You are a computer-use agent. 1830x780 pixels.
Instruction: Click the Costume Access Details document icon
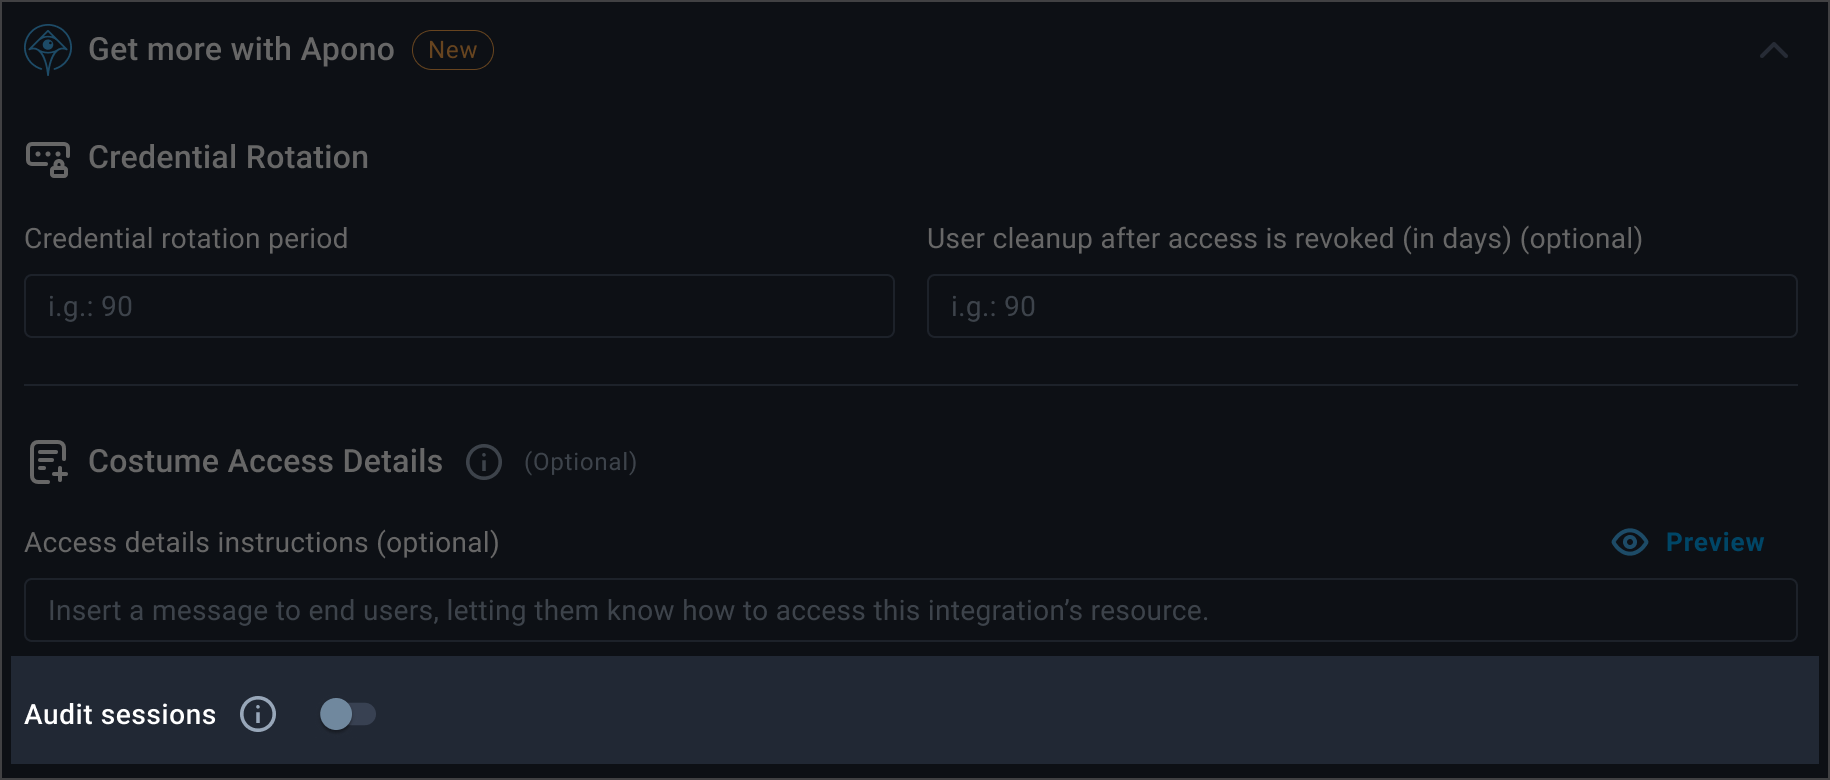point(48,462)
